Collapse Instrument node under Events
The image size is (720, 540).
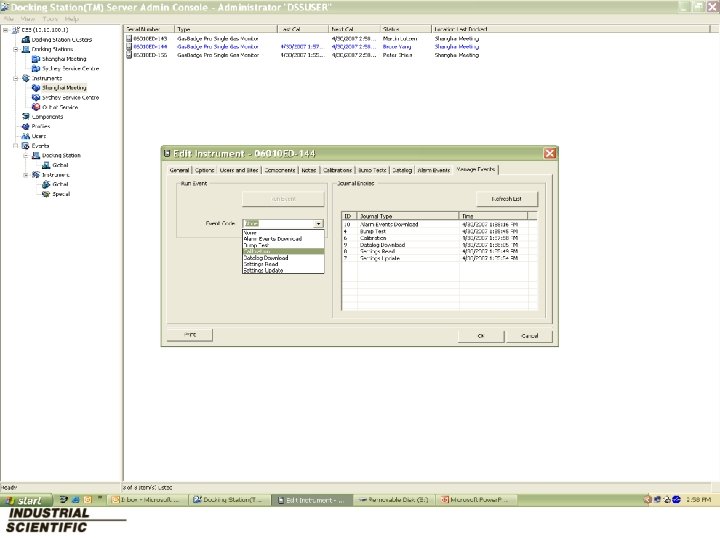26,174
